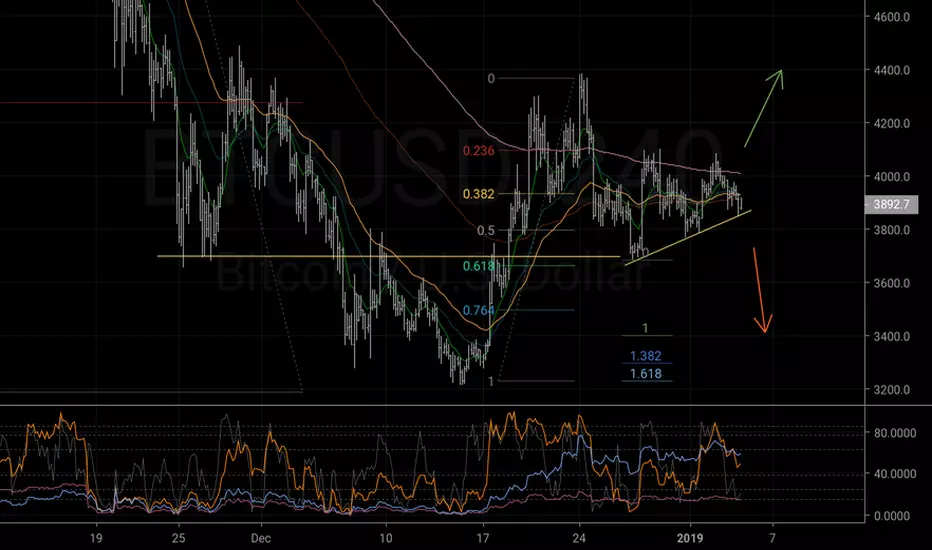Click the 4200.0 price axis value
This screenshot has width=932, height=550.
[892, 124]
